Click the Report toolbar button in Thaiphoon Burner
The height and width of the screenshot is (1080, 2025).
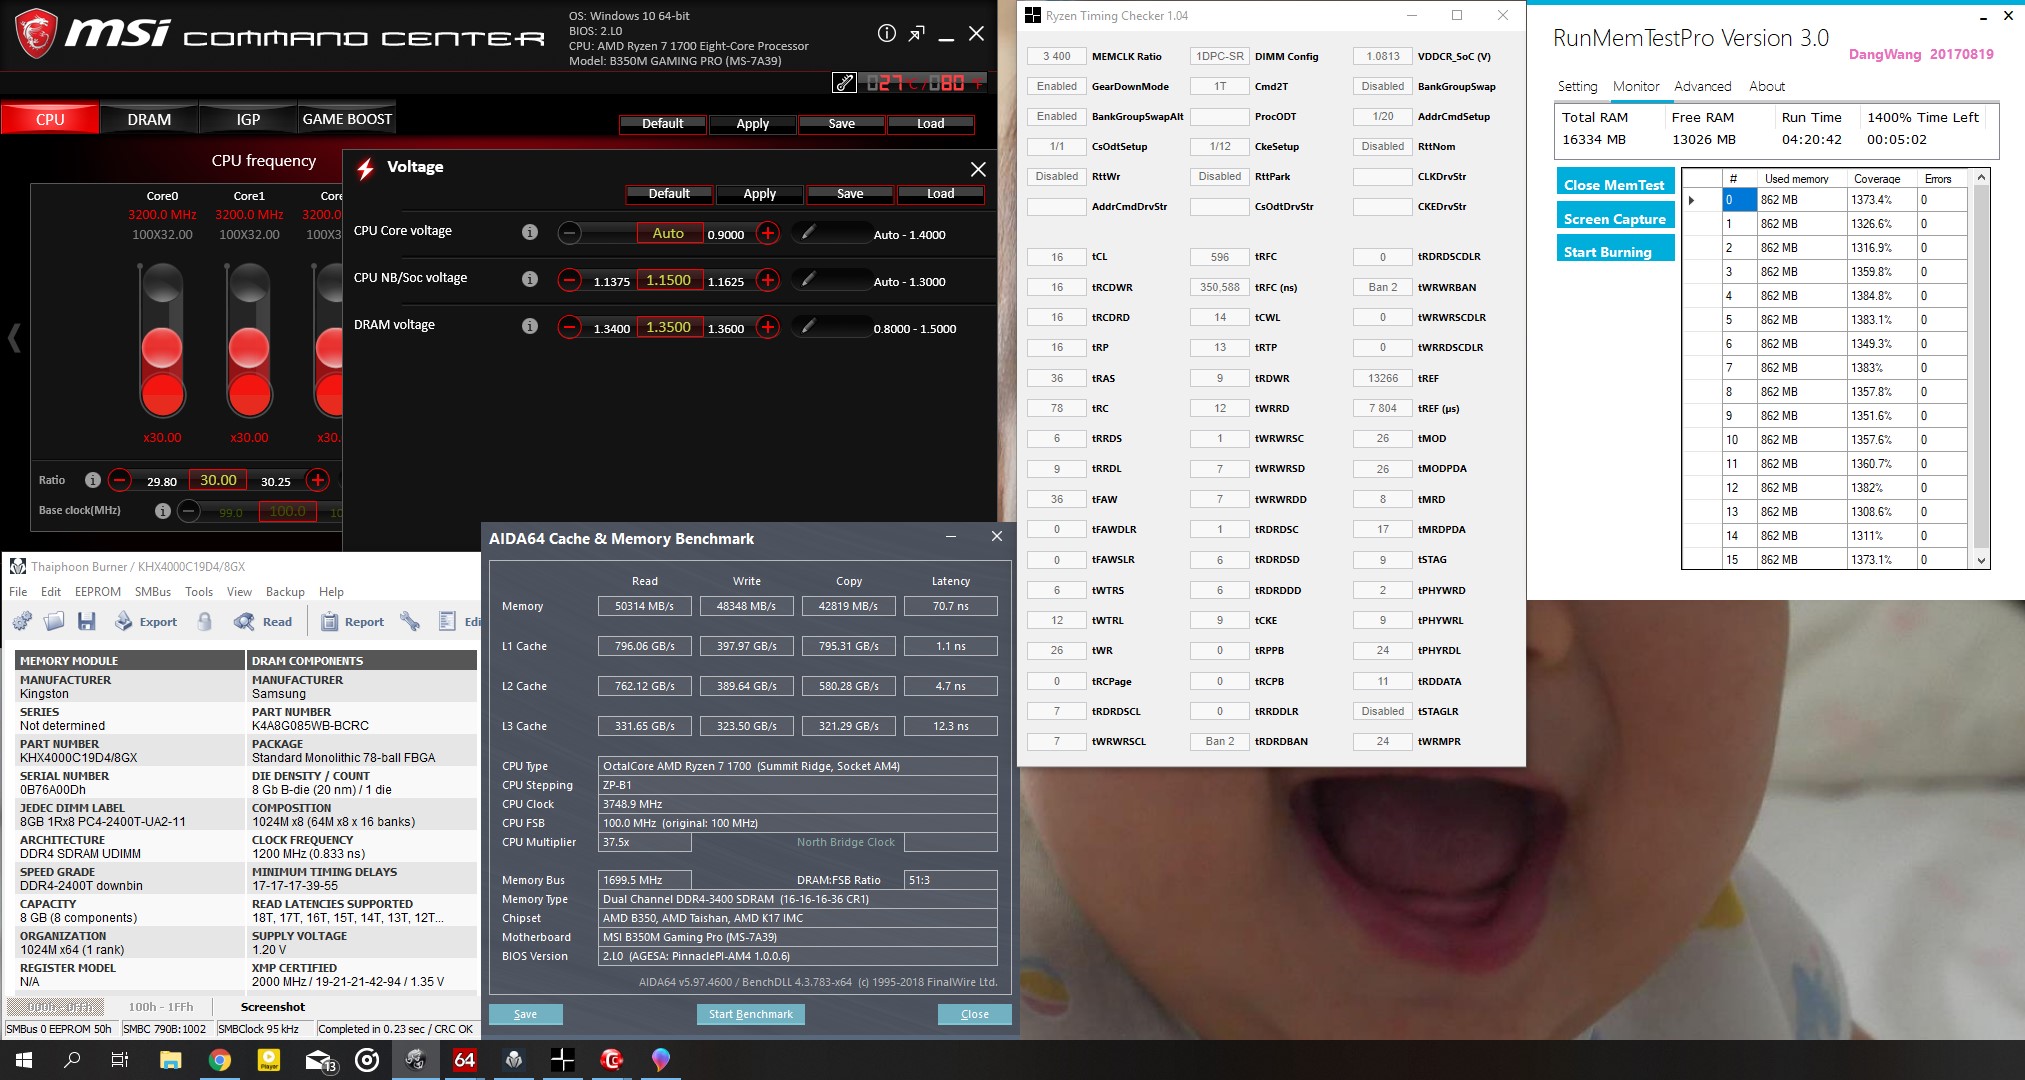point(352,621)
